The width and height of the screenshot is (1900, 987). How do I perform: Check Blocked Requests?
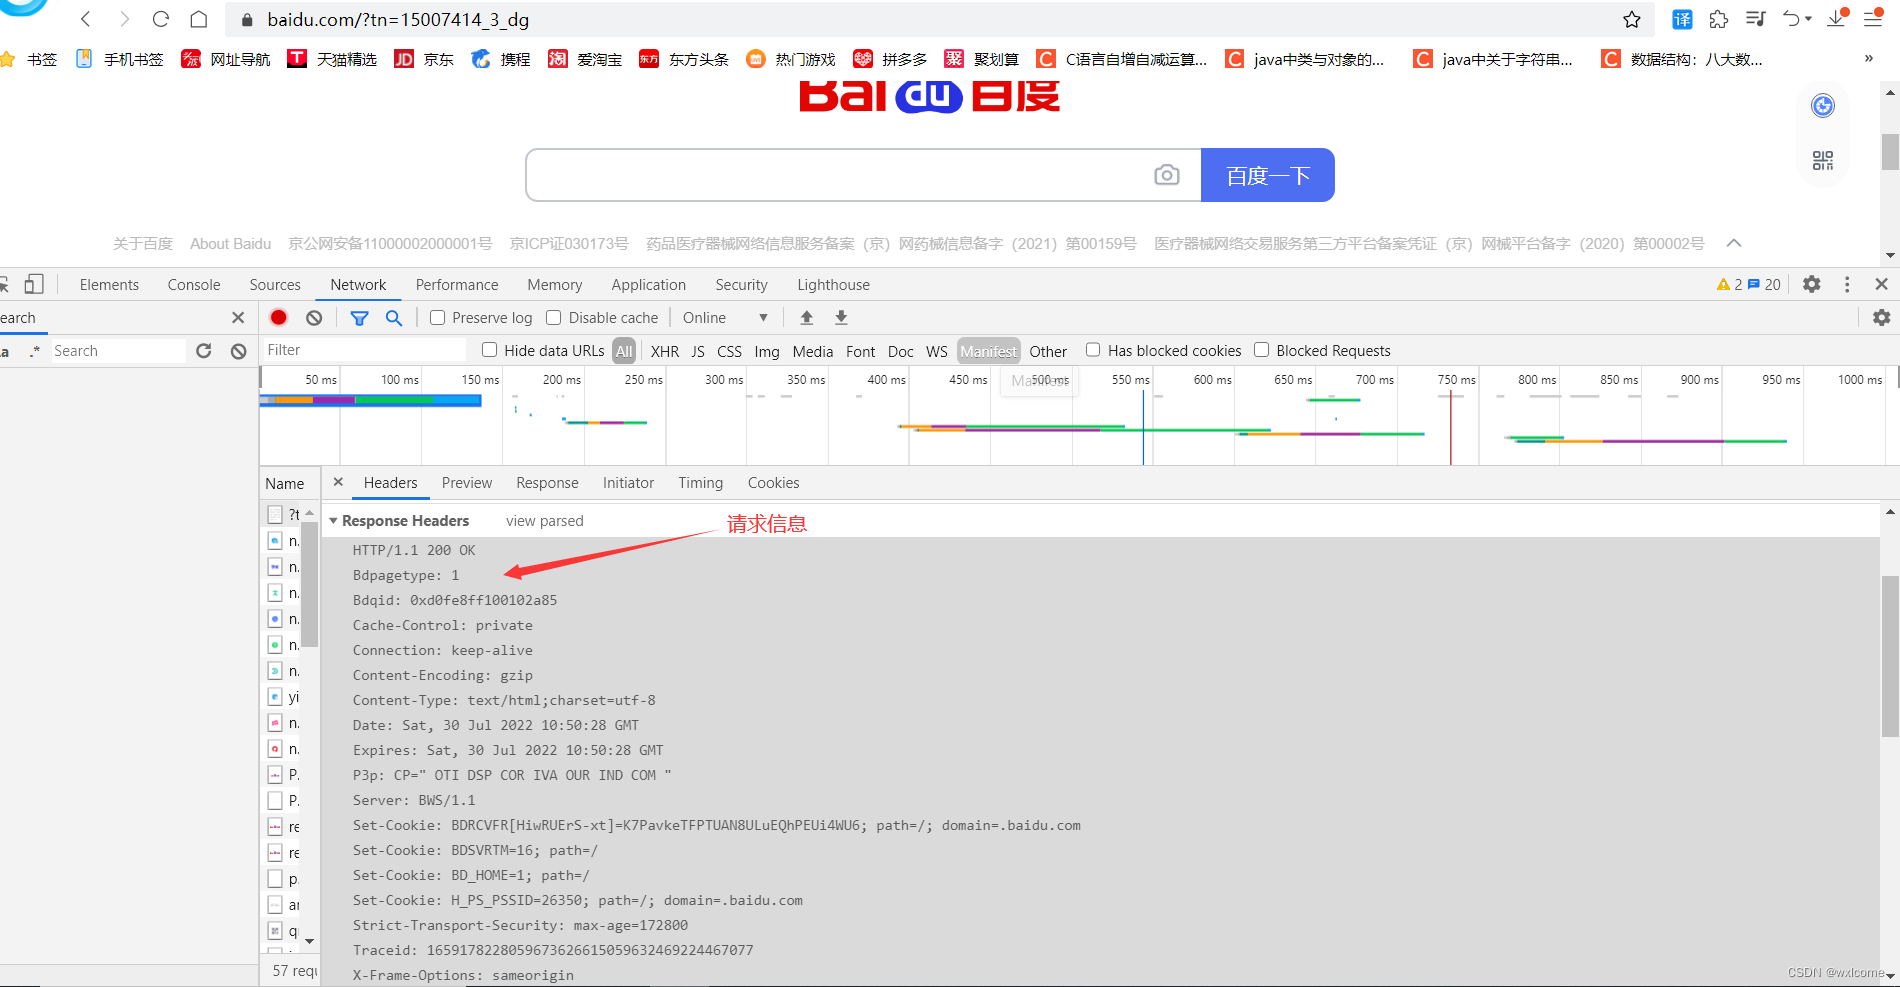pyautogui.click(x=1261, y=350)
